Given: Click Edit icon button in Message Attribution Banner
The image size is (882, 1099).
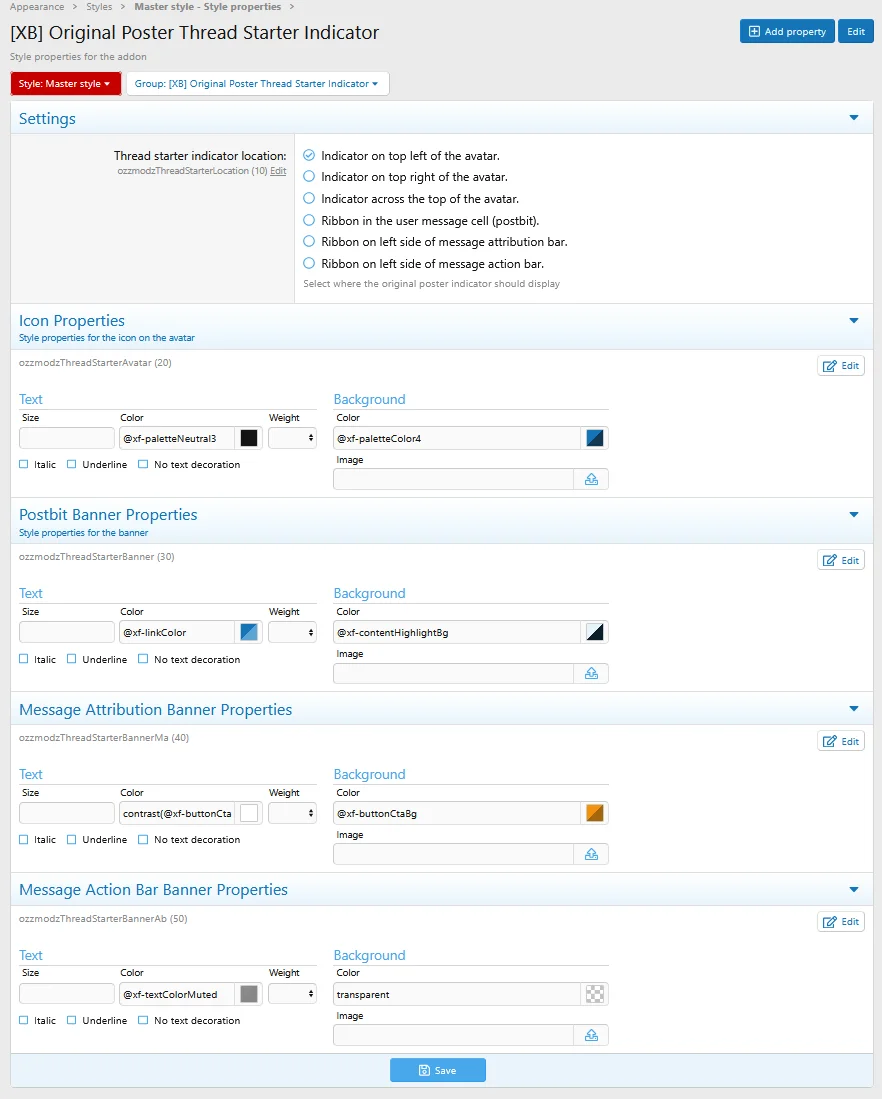Looking at the screenshot, I should tap(840, 741).
